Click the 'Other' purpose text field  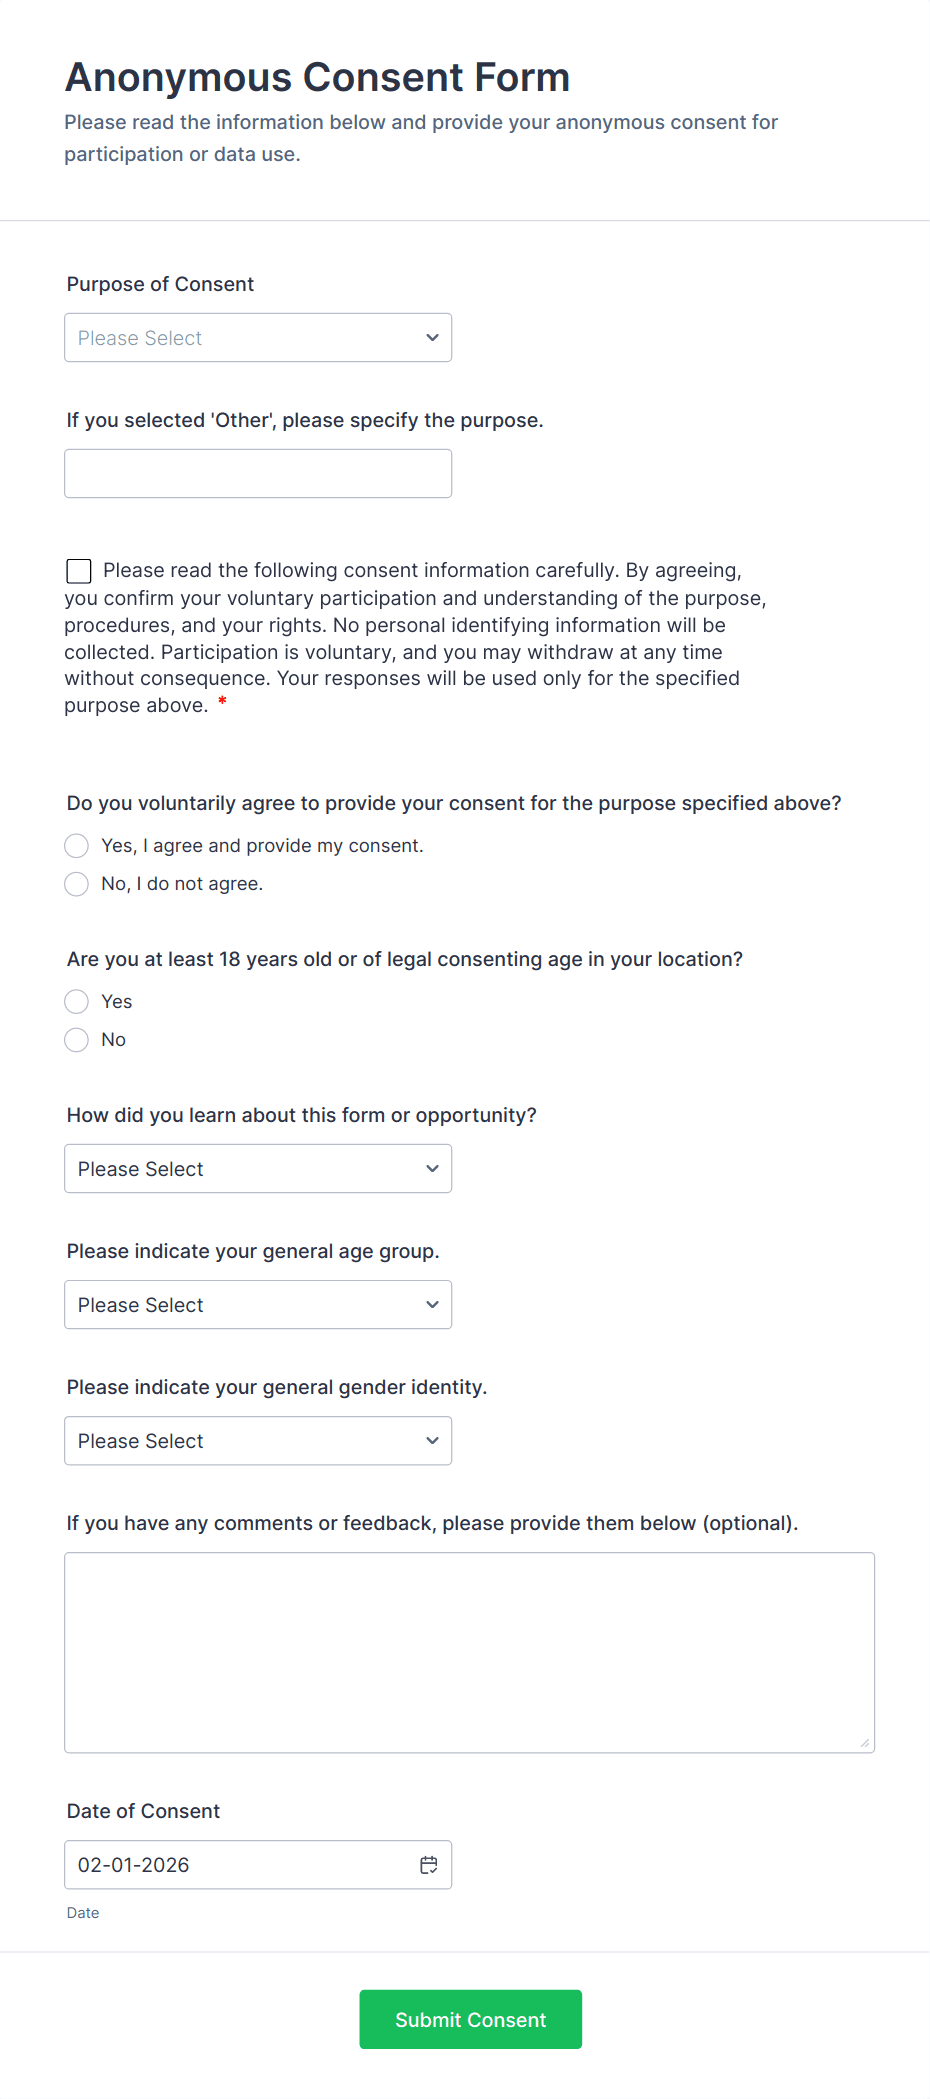coord(257,474)
